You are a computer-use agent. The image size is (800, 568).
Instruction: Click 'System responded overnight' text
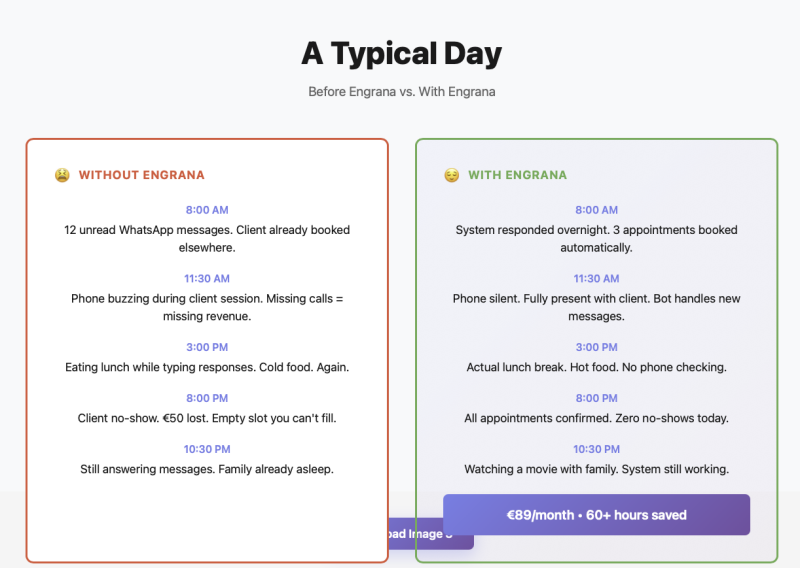pyautogui.click(x=596, y=238)
